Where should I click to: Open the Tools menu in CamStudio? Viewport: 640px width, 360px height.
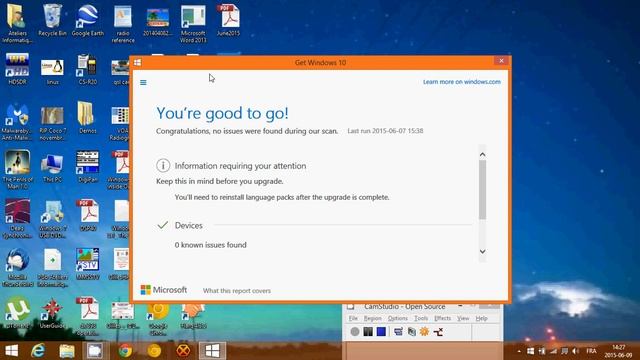coord(421,318)
